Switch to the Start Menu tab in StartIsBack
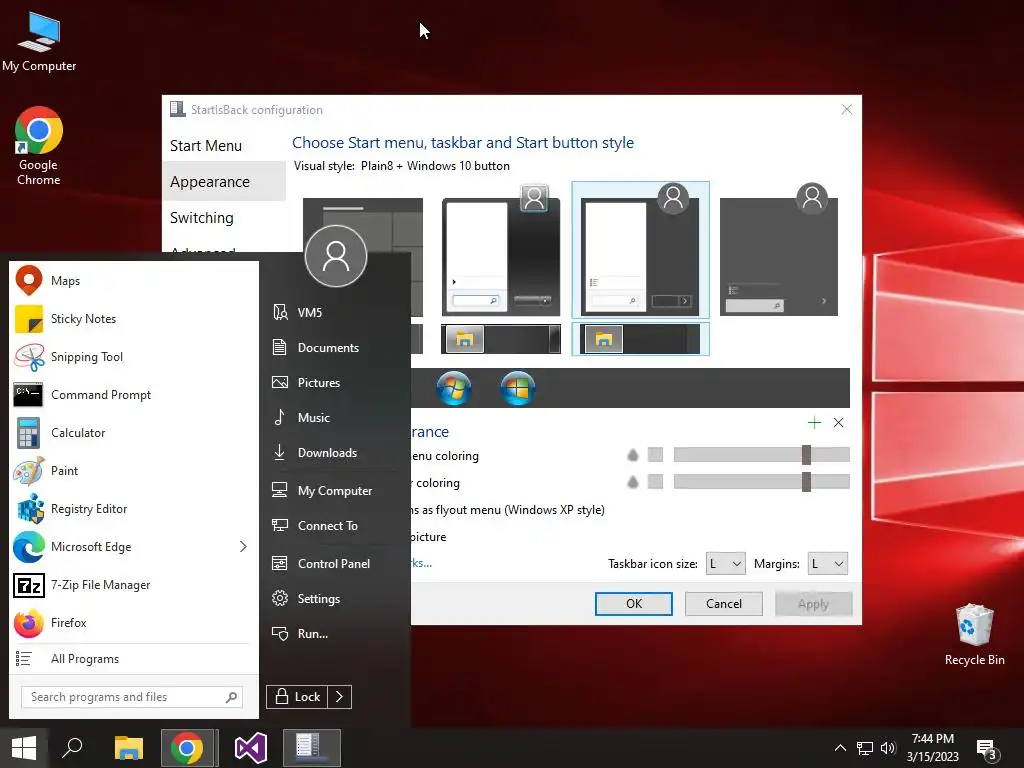Screen dimensions: 1024x768 click(206, 146)
